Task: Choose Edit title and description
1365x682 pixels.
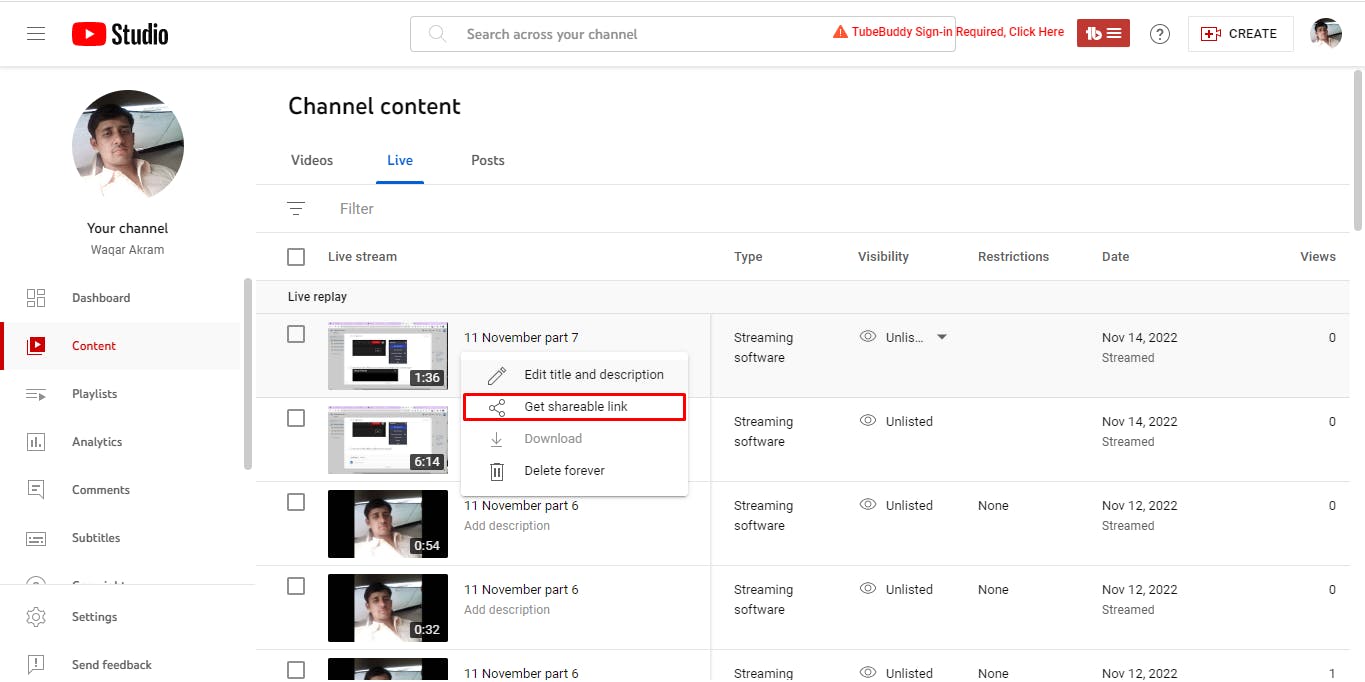Action: coord(574,375)
